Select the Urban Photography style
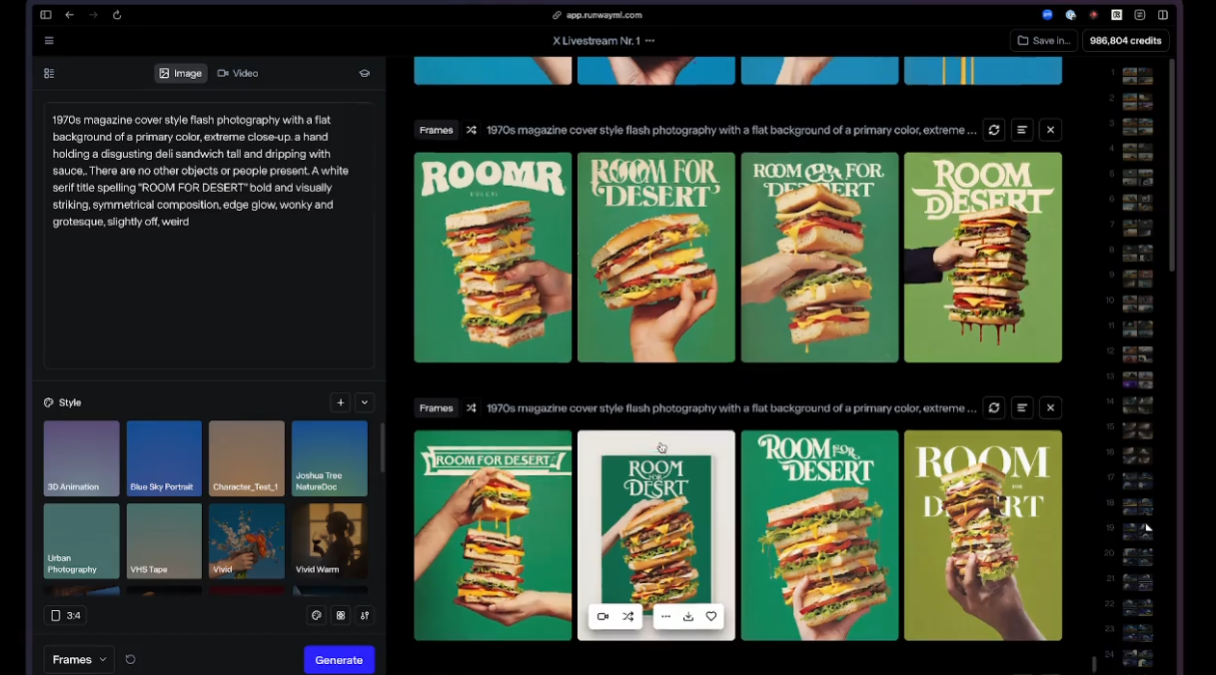The image size is (1216, 675). [x=81, y=541]
